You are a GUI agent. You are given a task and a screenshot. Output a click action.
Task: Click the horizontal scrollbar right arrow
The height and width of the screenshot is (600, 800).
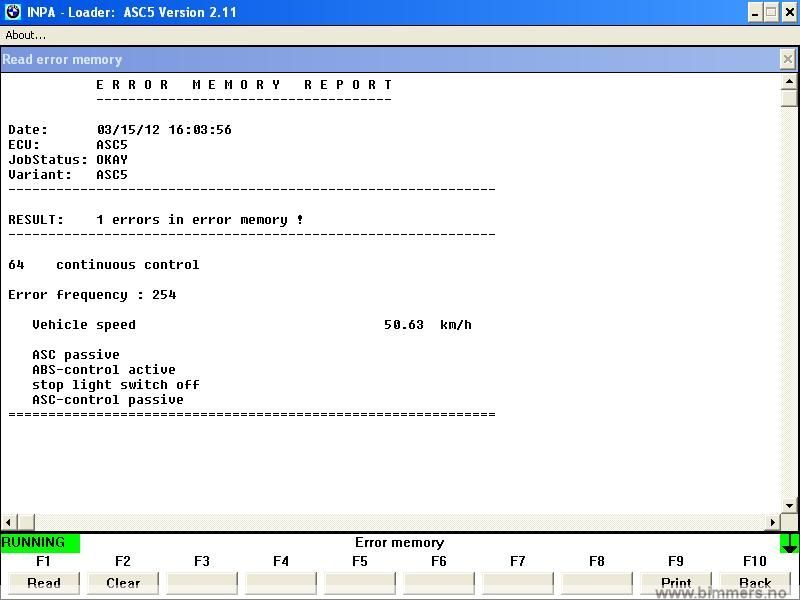coord(772,522)
